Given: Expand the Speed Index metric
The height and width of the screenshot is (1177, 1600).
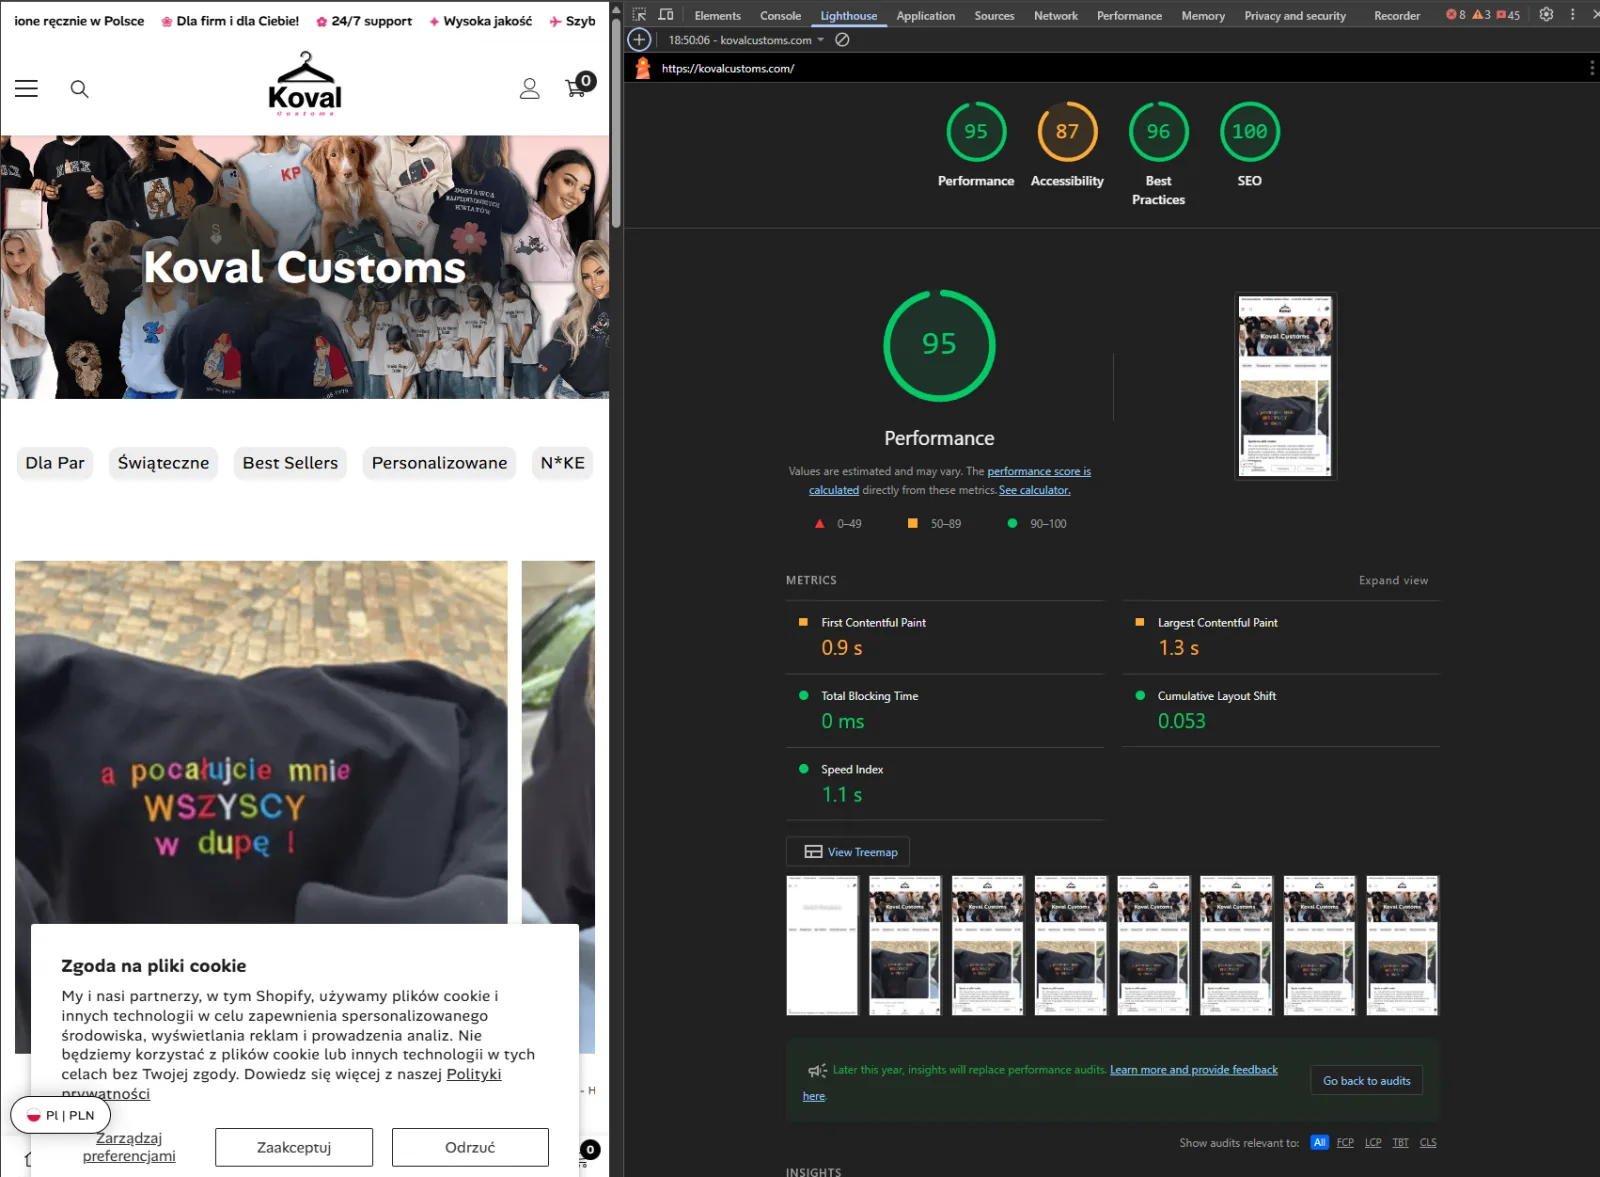Looking at the screenshot, I should pyautogui.click(x=945, y=784).
